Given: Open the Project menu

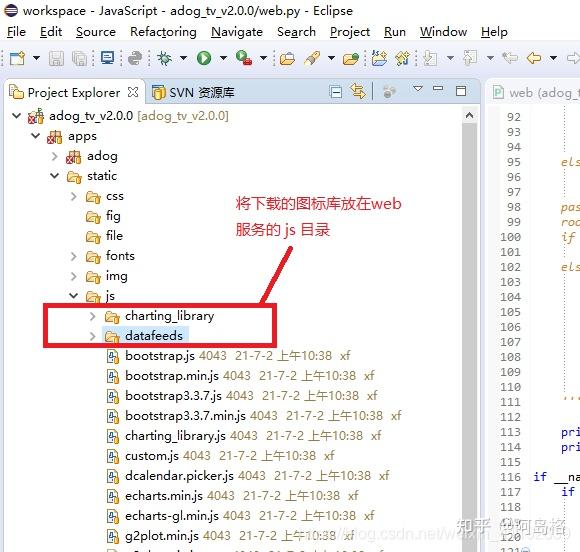Looking at the screenshot, I should click(x=350, y=32).
